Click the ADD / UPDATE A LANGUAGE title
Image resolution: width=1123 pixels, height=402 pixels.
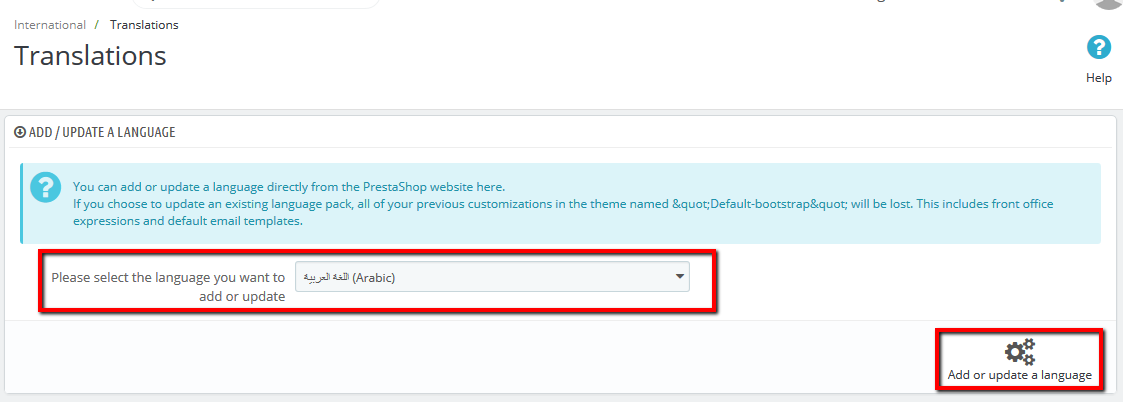[102, 132]
